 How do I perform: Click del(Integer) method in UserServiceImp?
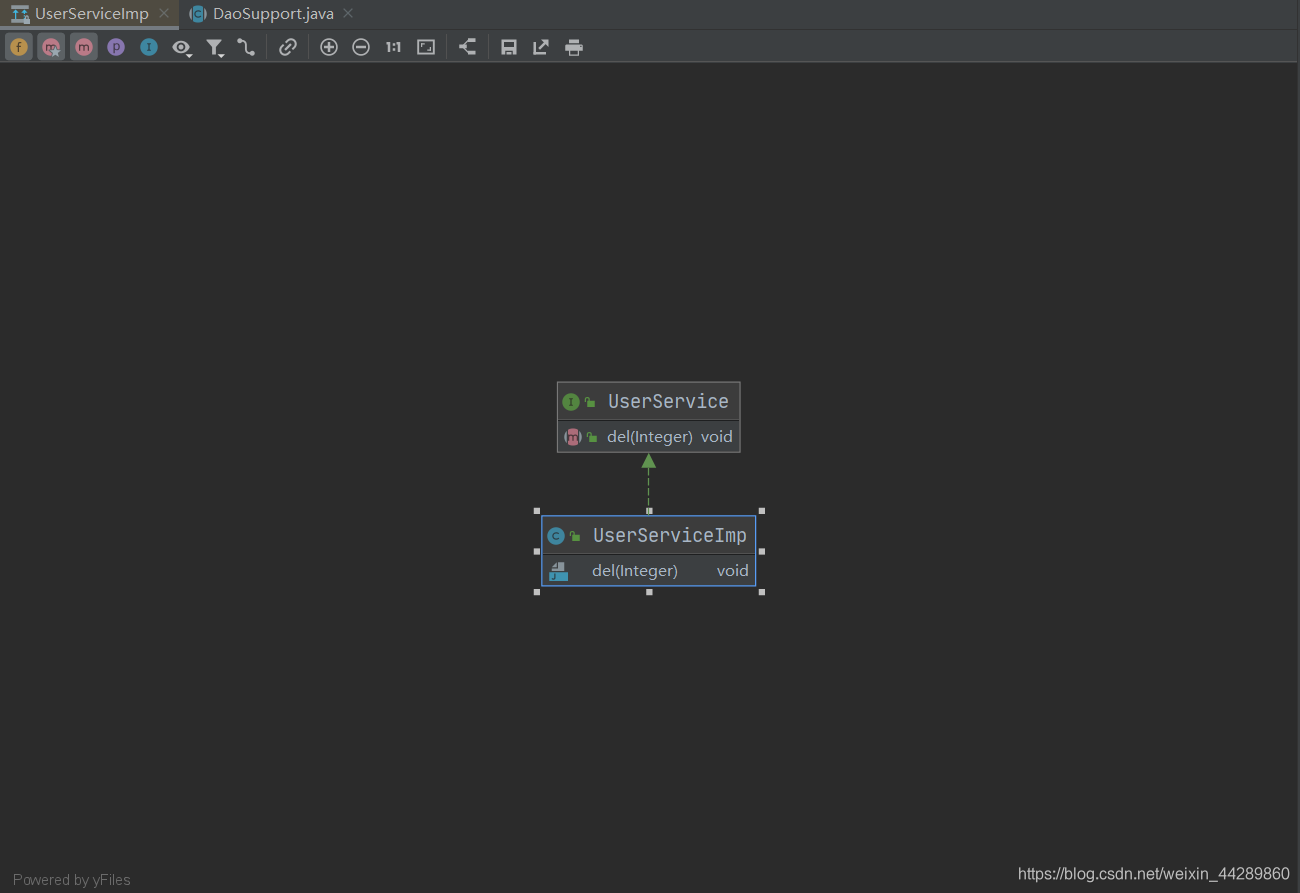click(x=635, y=571)
